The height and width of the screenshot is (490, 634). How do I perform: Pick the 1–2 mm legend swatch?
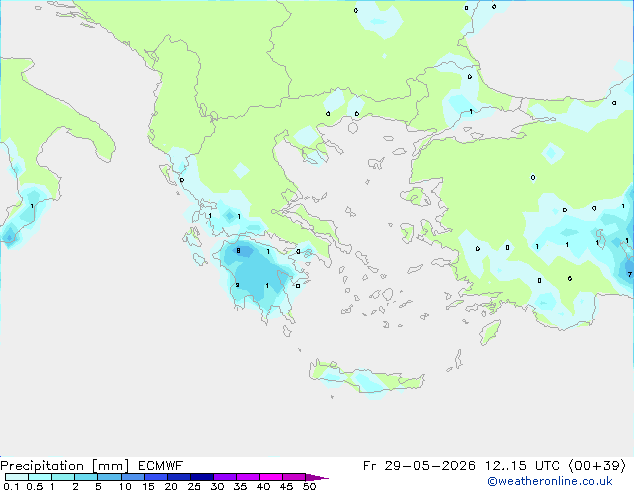click(63, 477)
